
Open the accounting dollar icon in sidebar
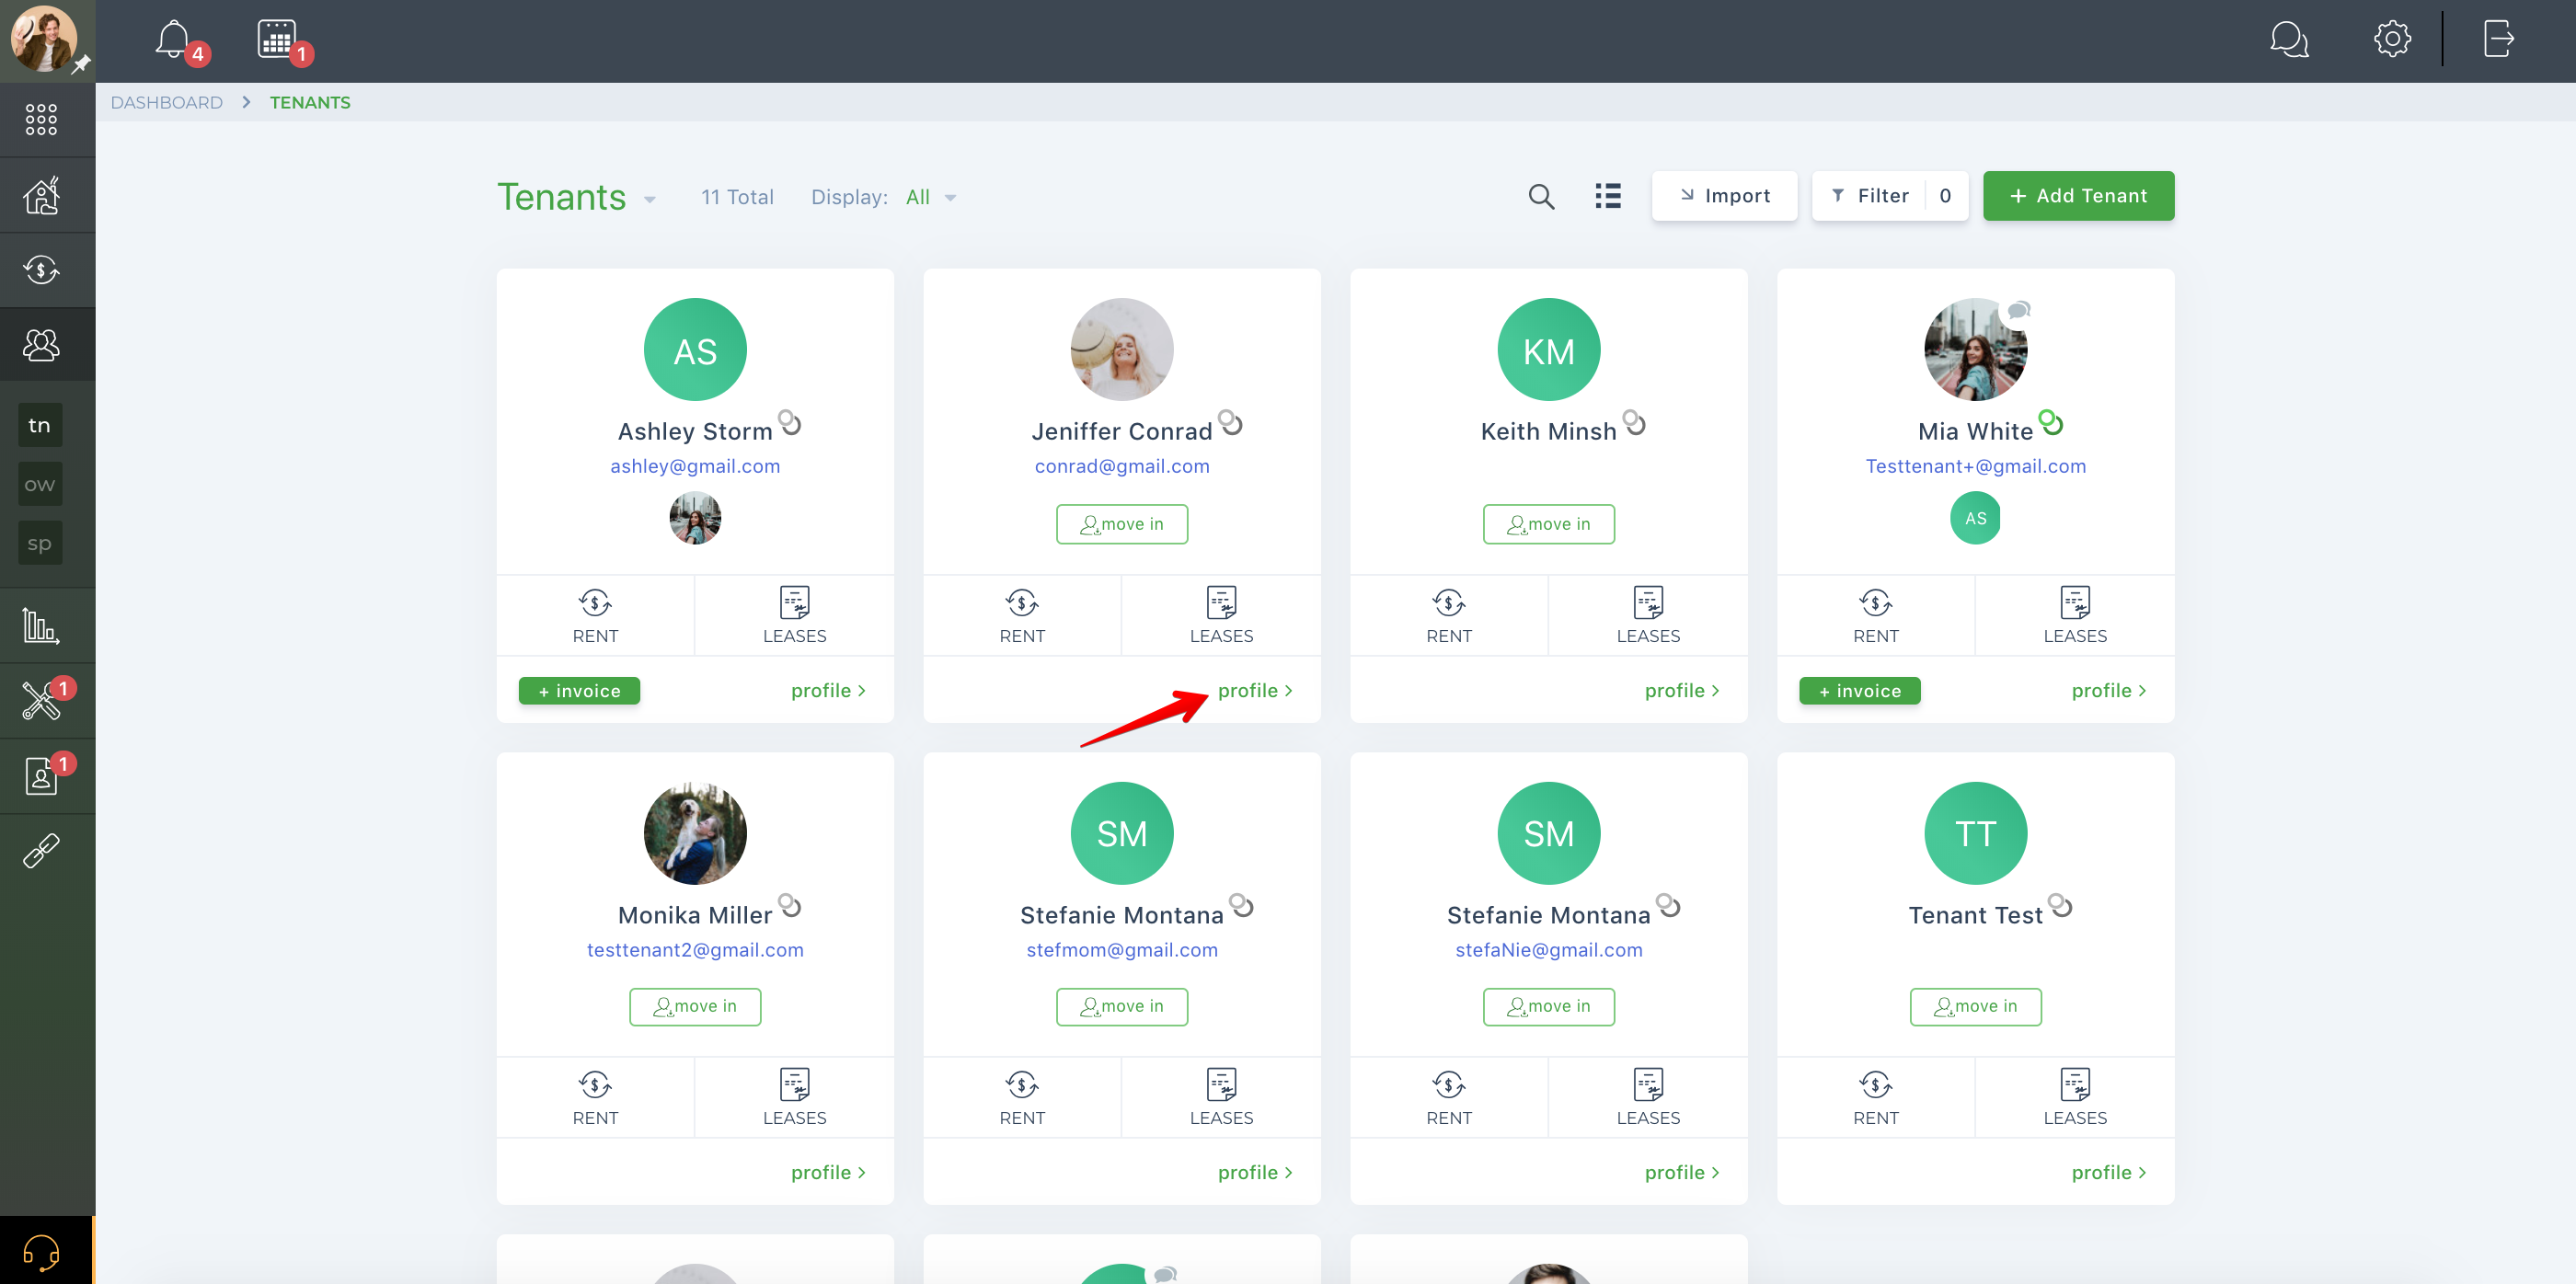41,270
